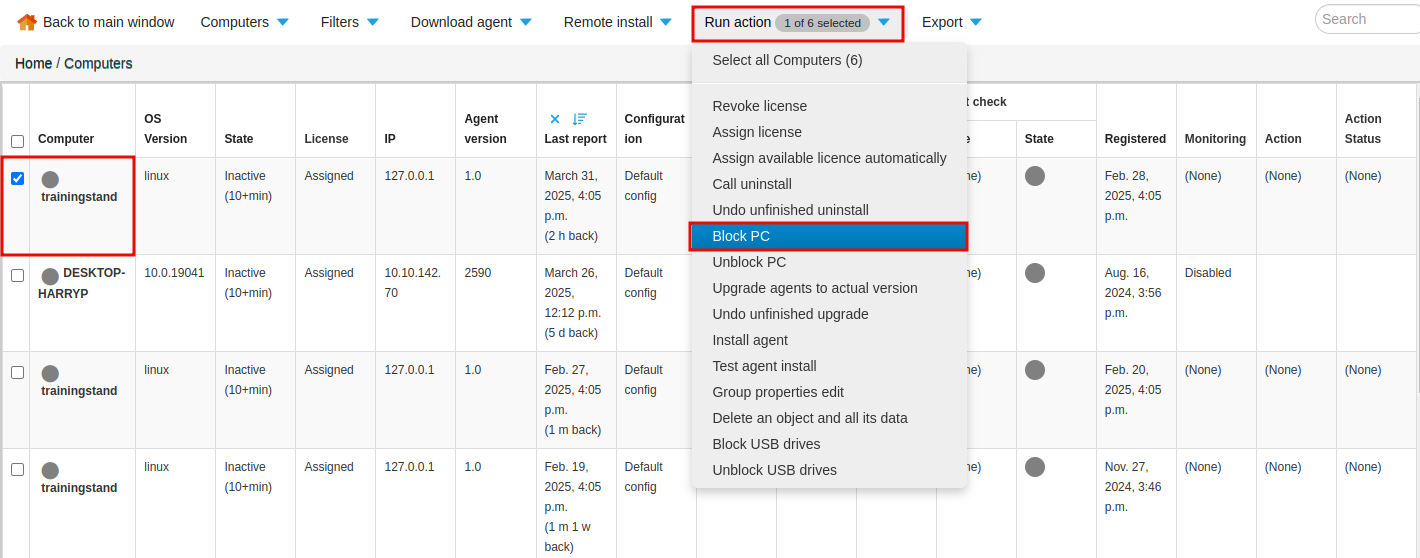
Task: Uncheck the selected trainingstand row checkbox
Action: click(17, 179)
